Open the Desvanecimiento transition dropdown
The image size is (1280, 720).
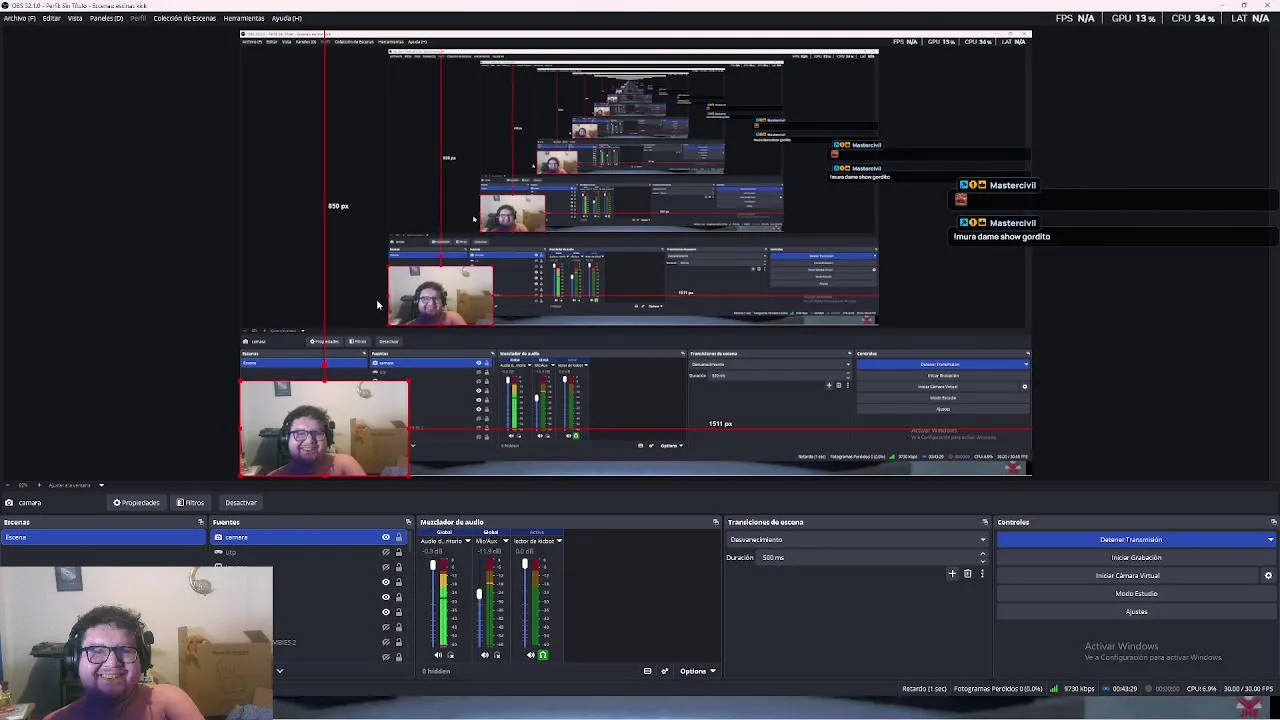(857, 540)
